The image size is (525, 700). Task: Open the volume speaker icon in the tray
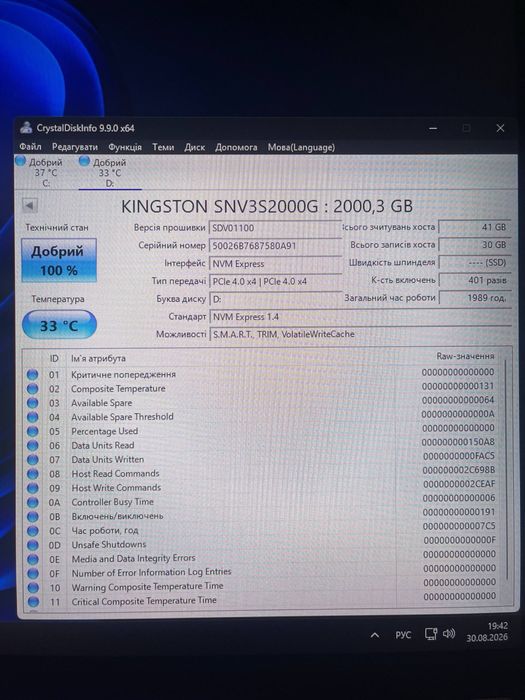point(449,633)
